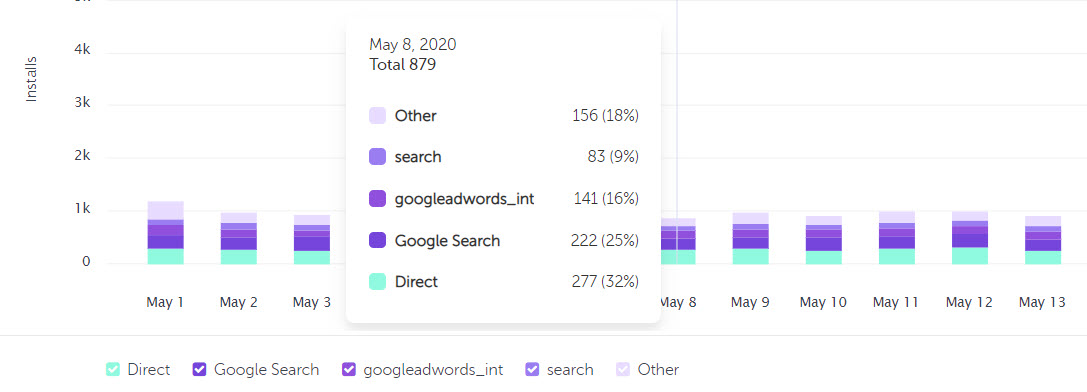1087x392 pixels.
Task: Click the googleadwords_int swatch in tooltip
Action: pyautogui.click(x=378, y=199)
